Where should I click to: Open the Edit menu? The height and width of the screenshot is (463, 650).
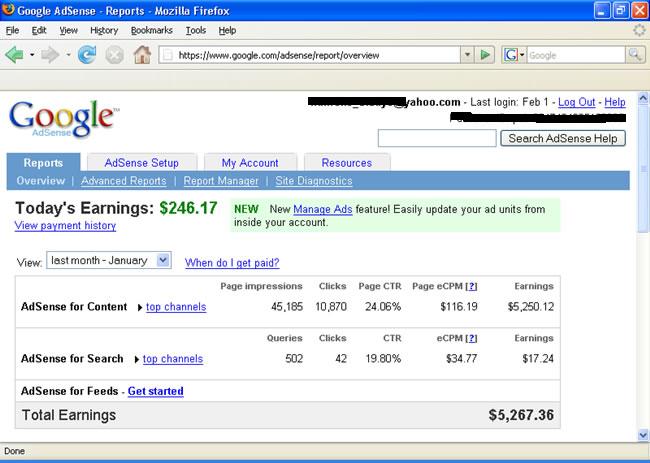click(39, 30)
